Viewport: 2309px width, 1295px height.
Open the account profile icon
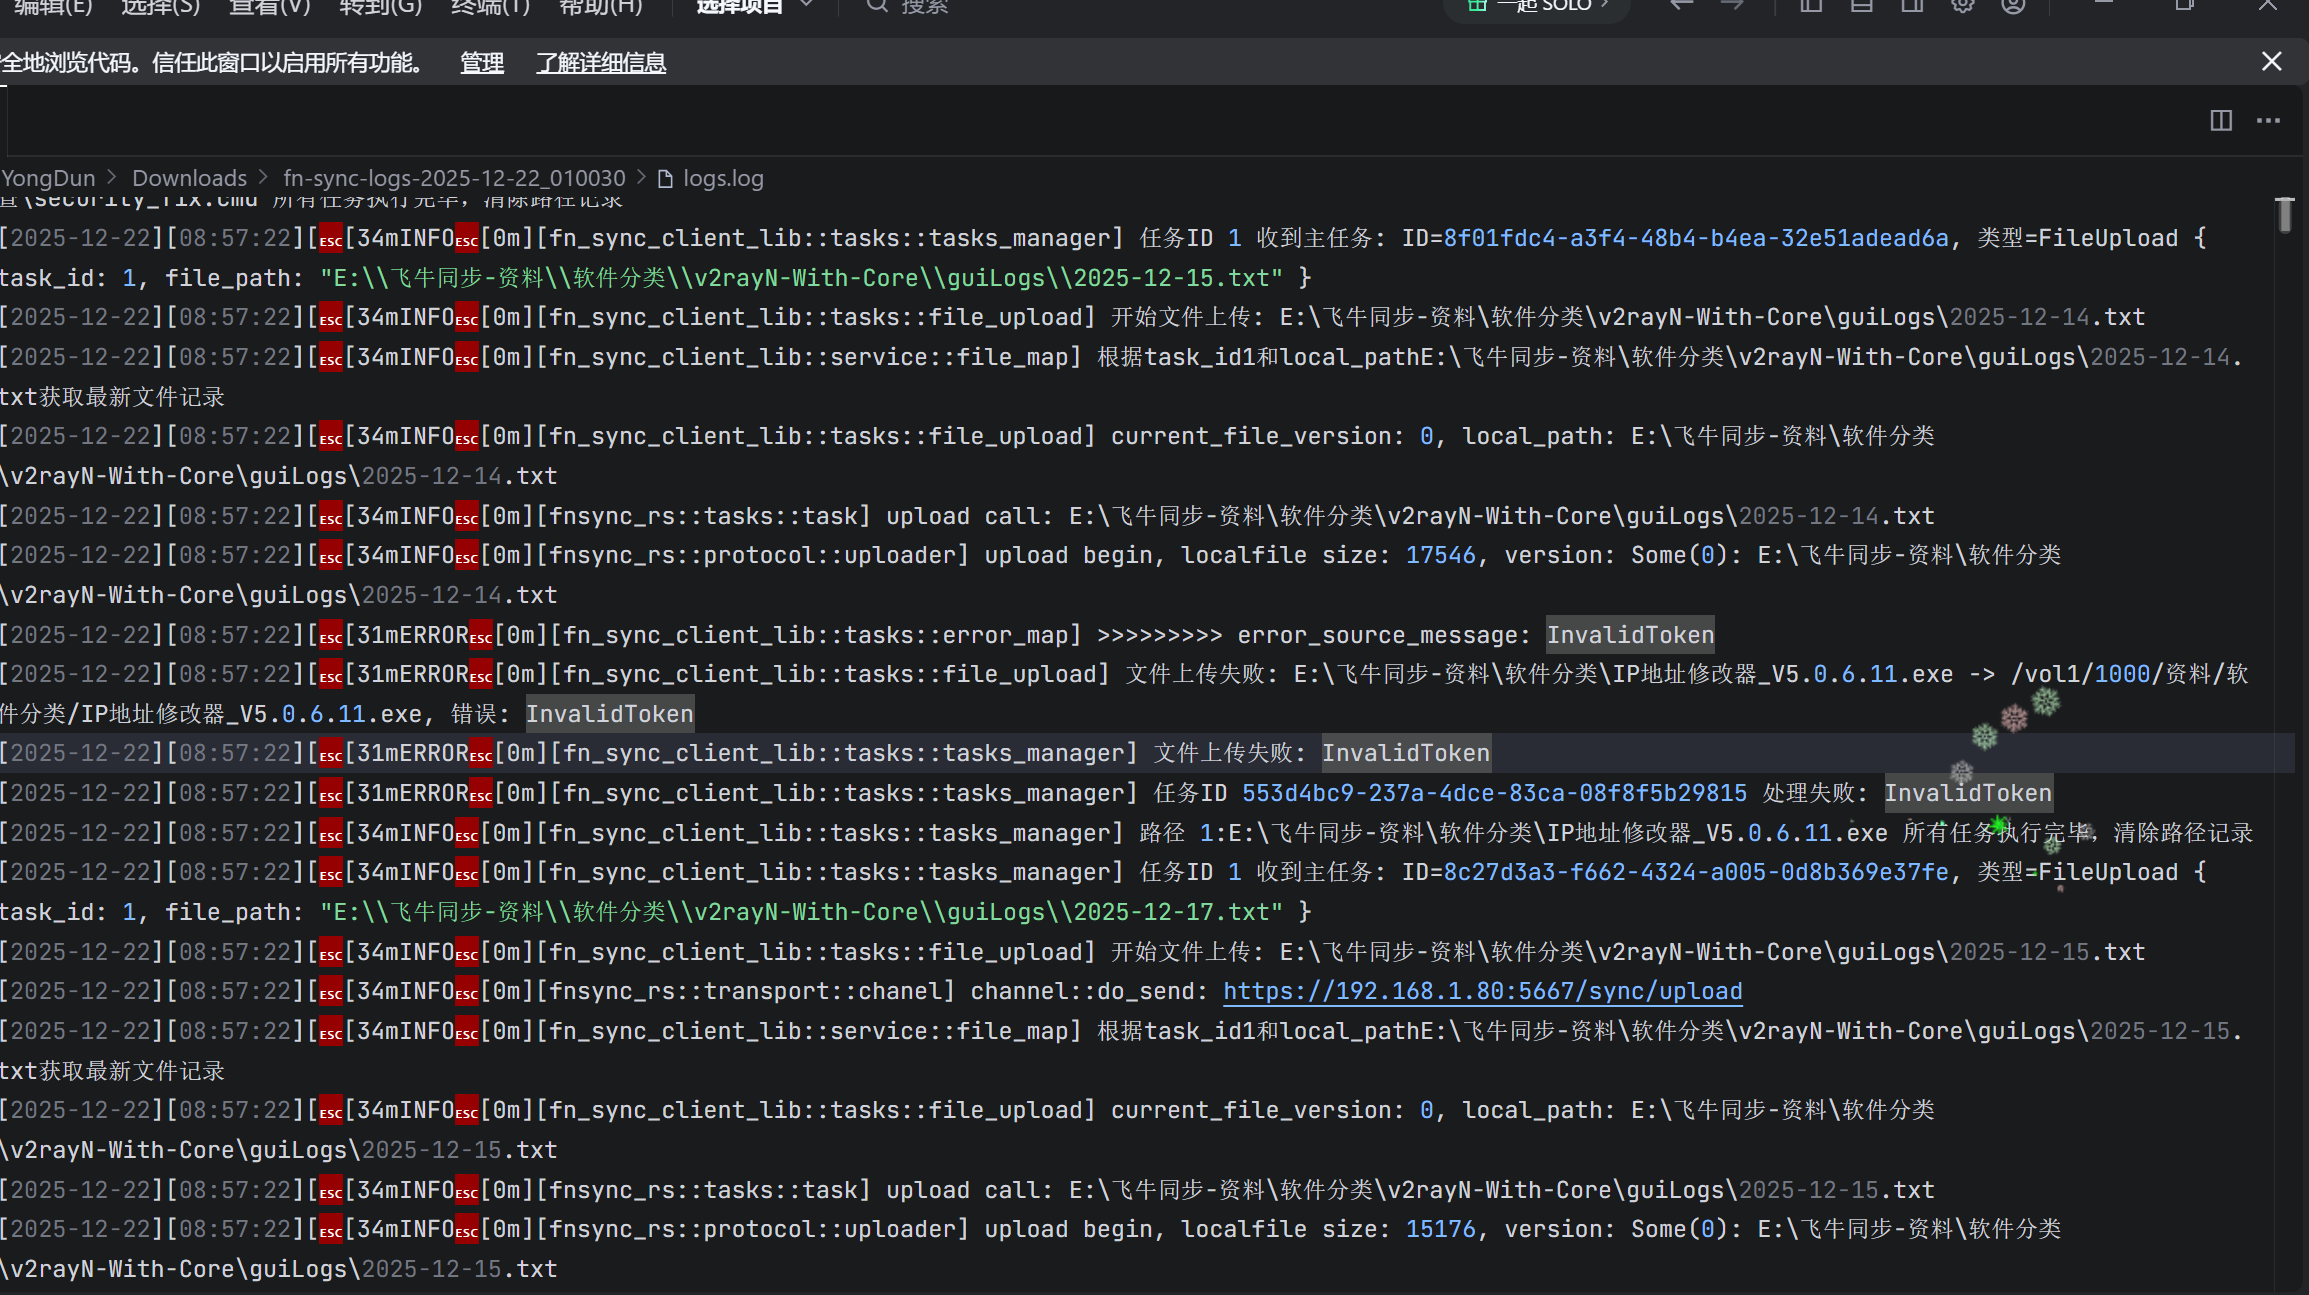2013,6
